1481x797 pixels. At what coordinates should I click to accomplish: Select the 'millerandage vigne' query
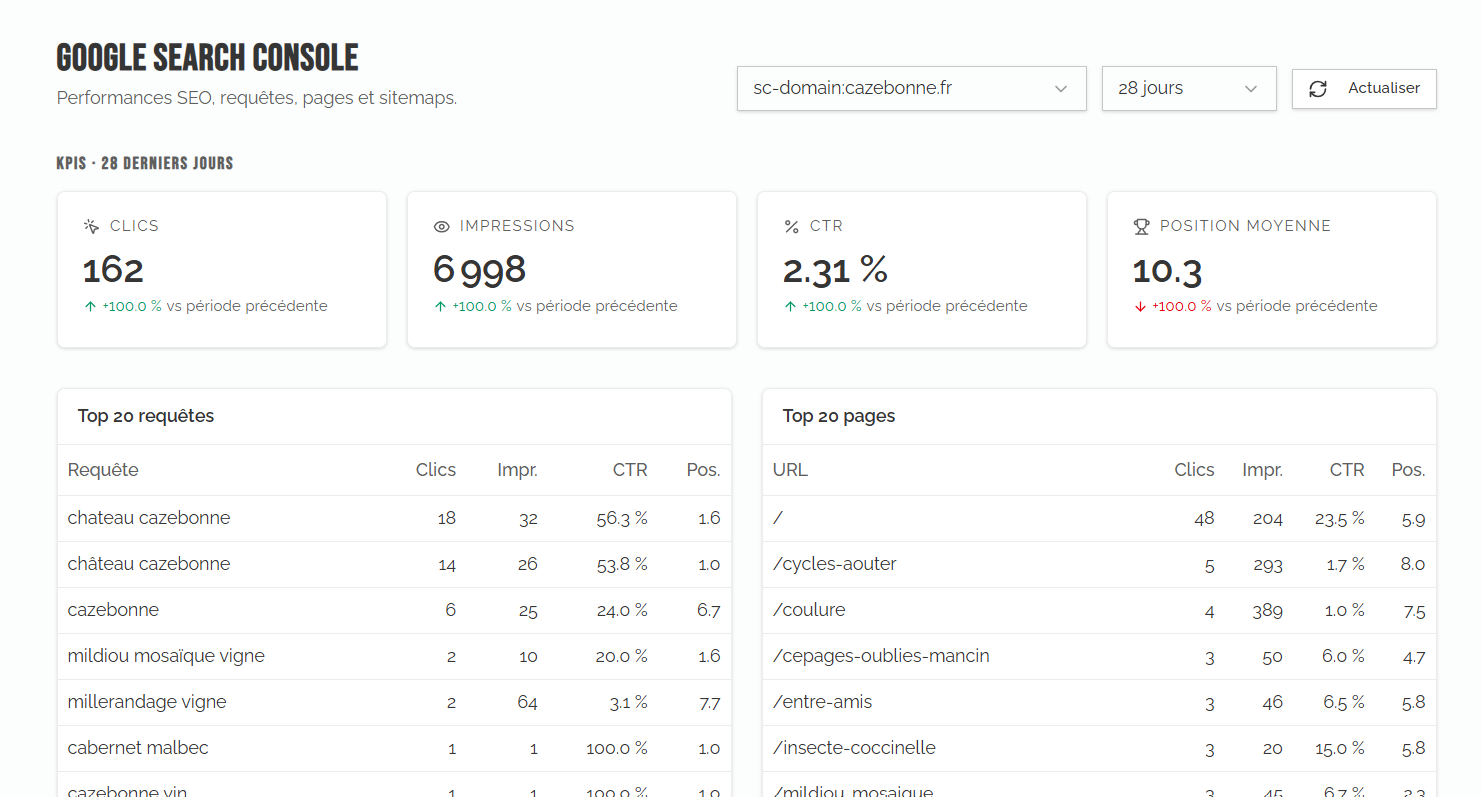(x=147, y=702)
